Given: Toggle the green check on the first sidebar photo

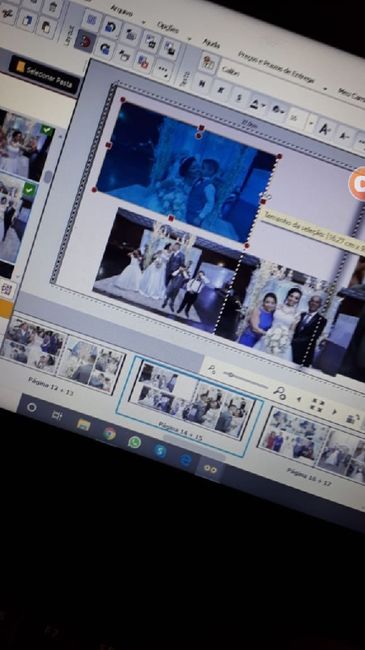Looking at the screenshot, I should 48,130.
